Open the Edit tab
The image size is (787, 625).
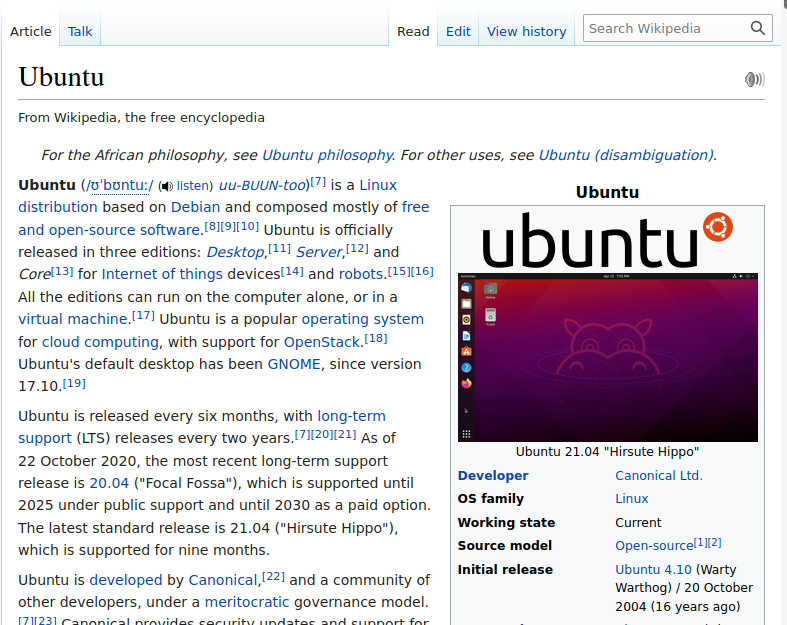pos(458,31)
